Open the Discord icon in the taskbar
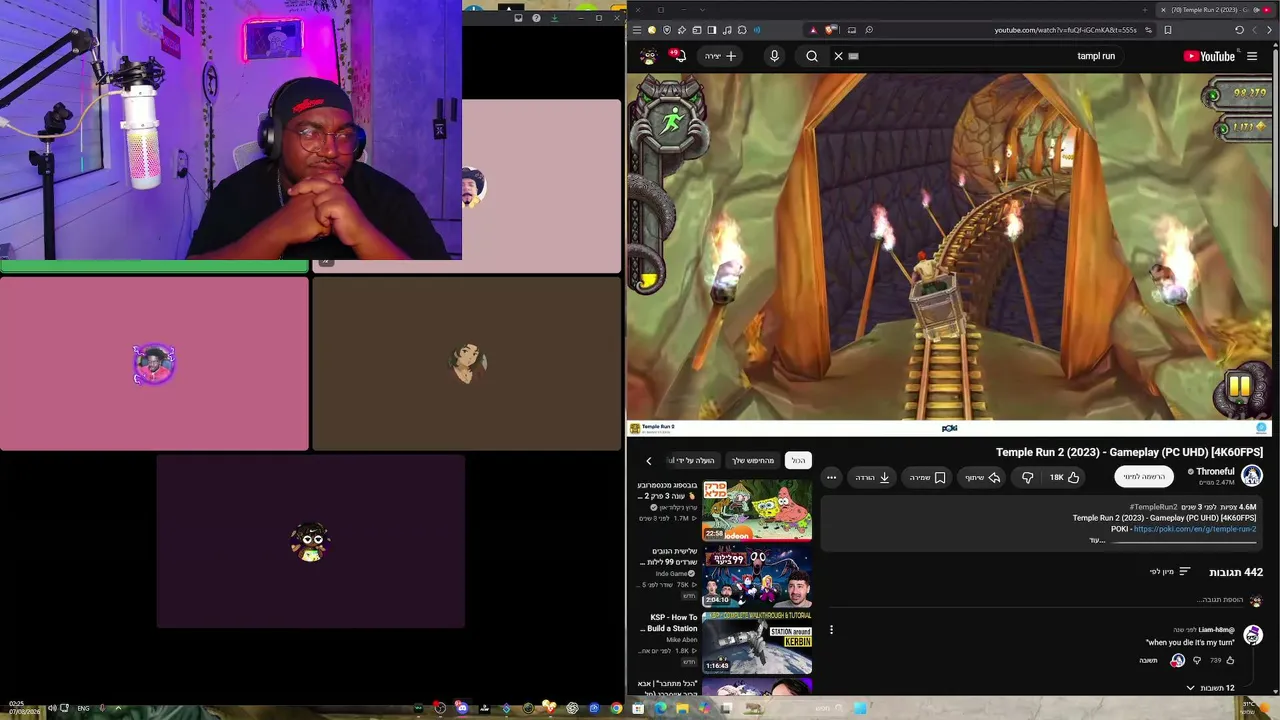This screenshot has height=720, width=1280. (462, 708)
